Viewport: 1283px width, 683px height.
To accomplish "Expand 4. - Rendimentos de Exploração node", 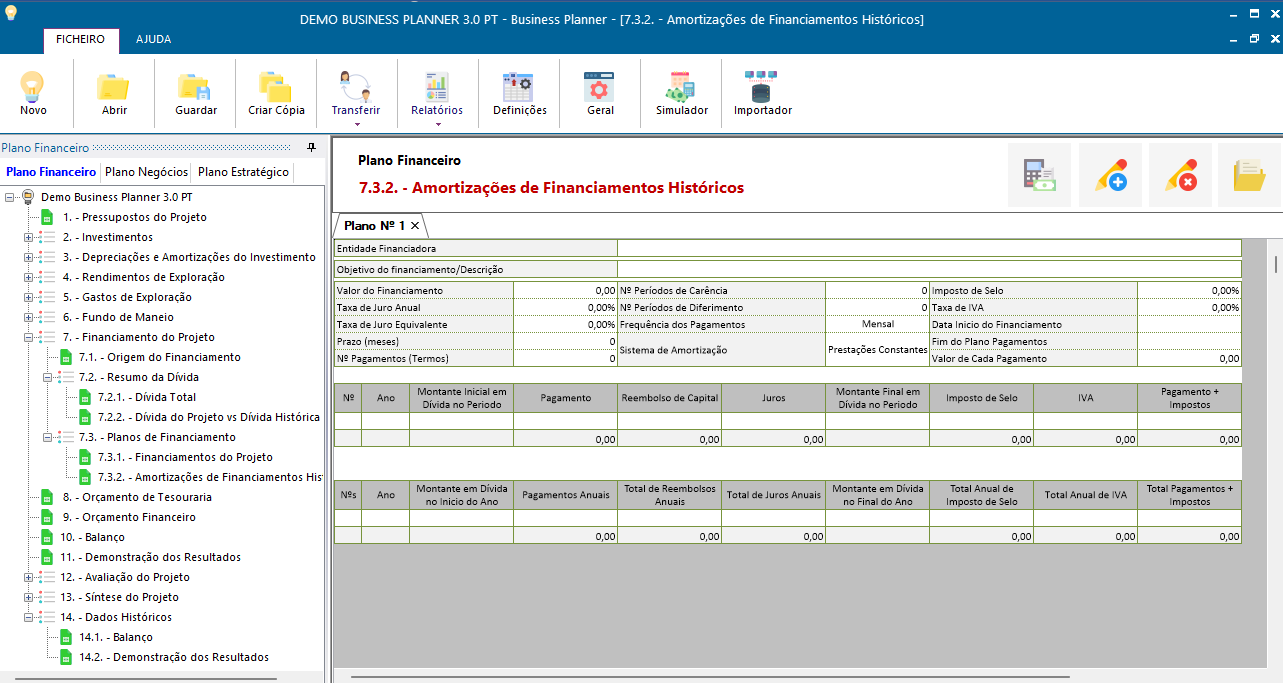I will click(28, 277).
